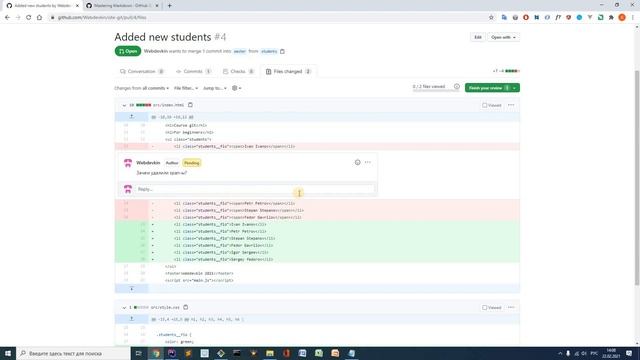
Task: Switch to the Checks tab
Action: pyautogui.click(x=238, y=71)
